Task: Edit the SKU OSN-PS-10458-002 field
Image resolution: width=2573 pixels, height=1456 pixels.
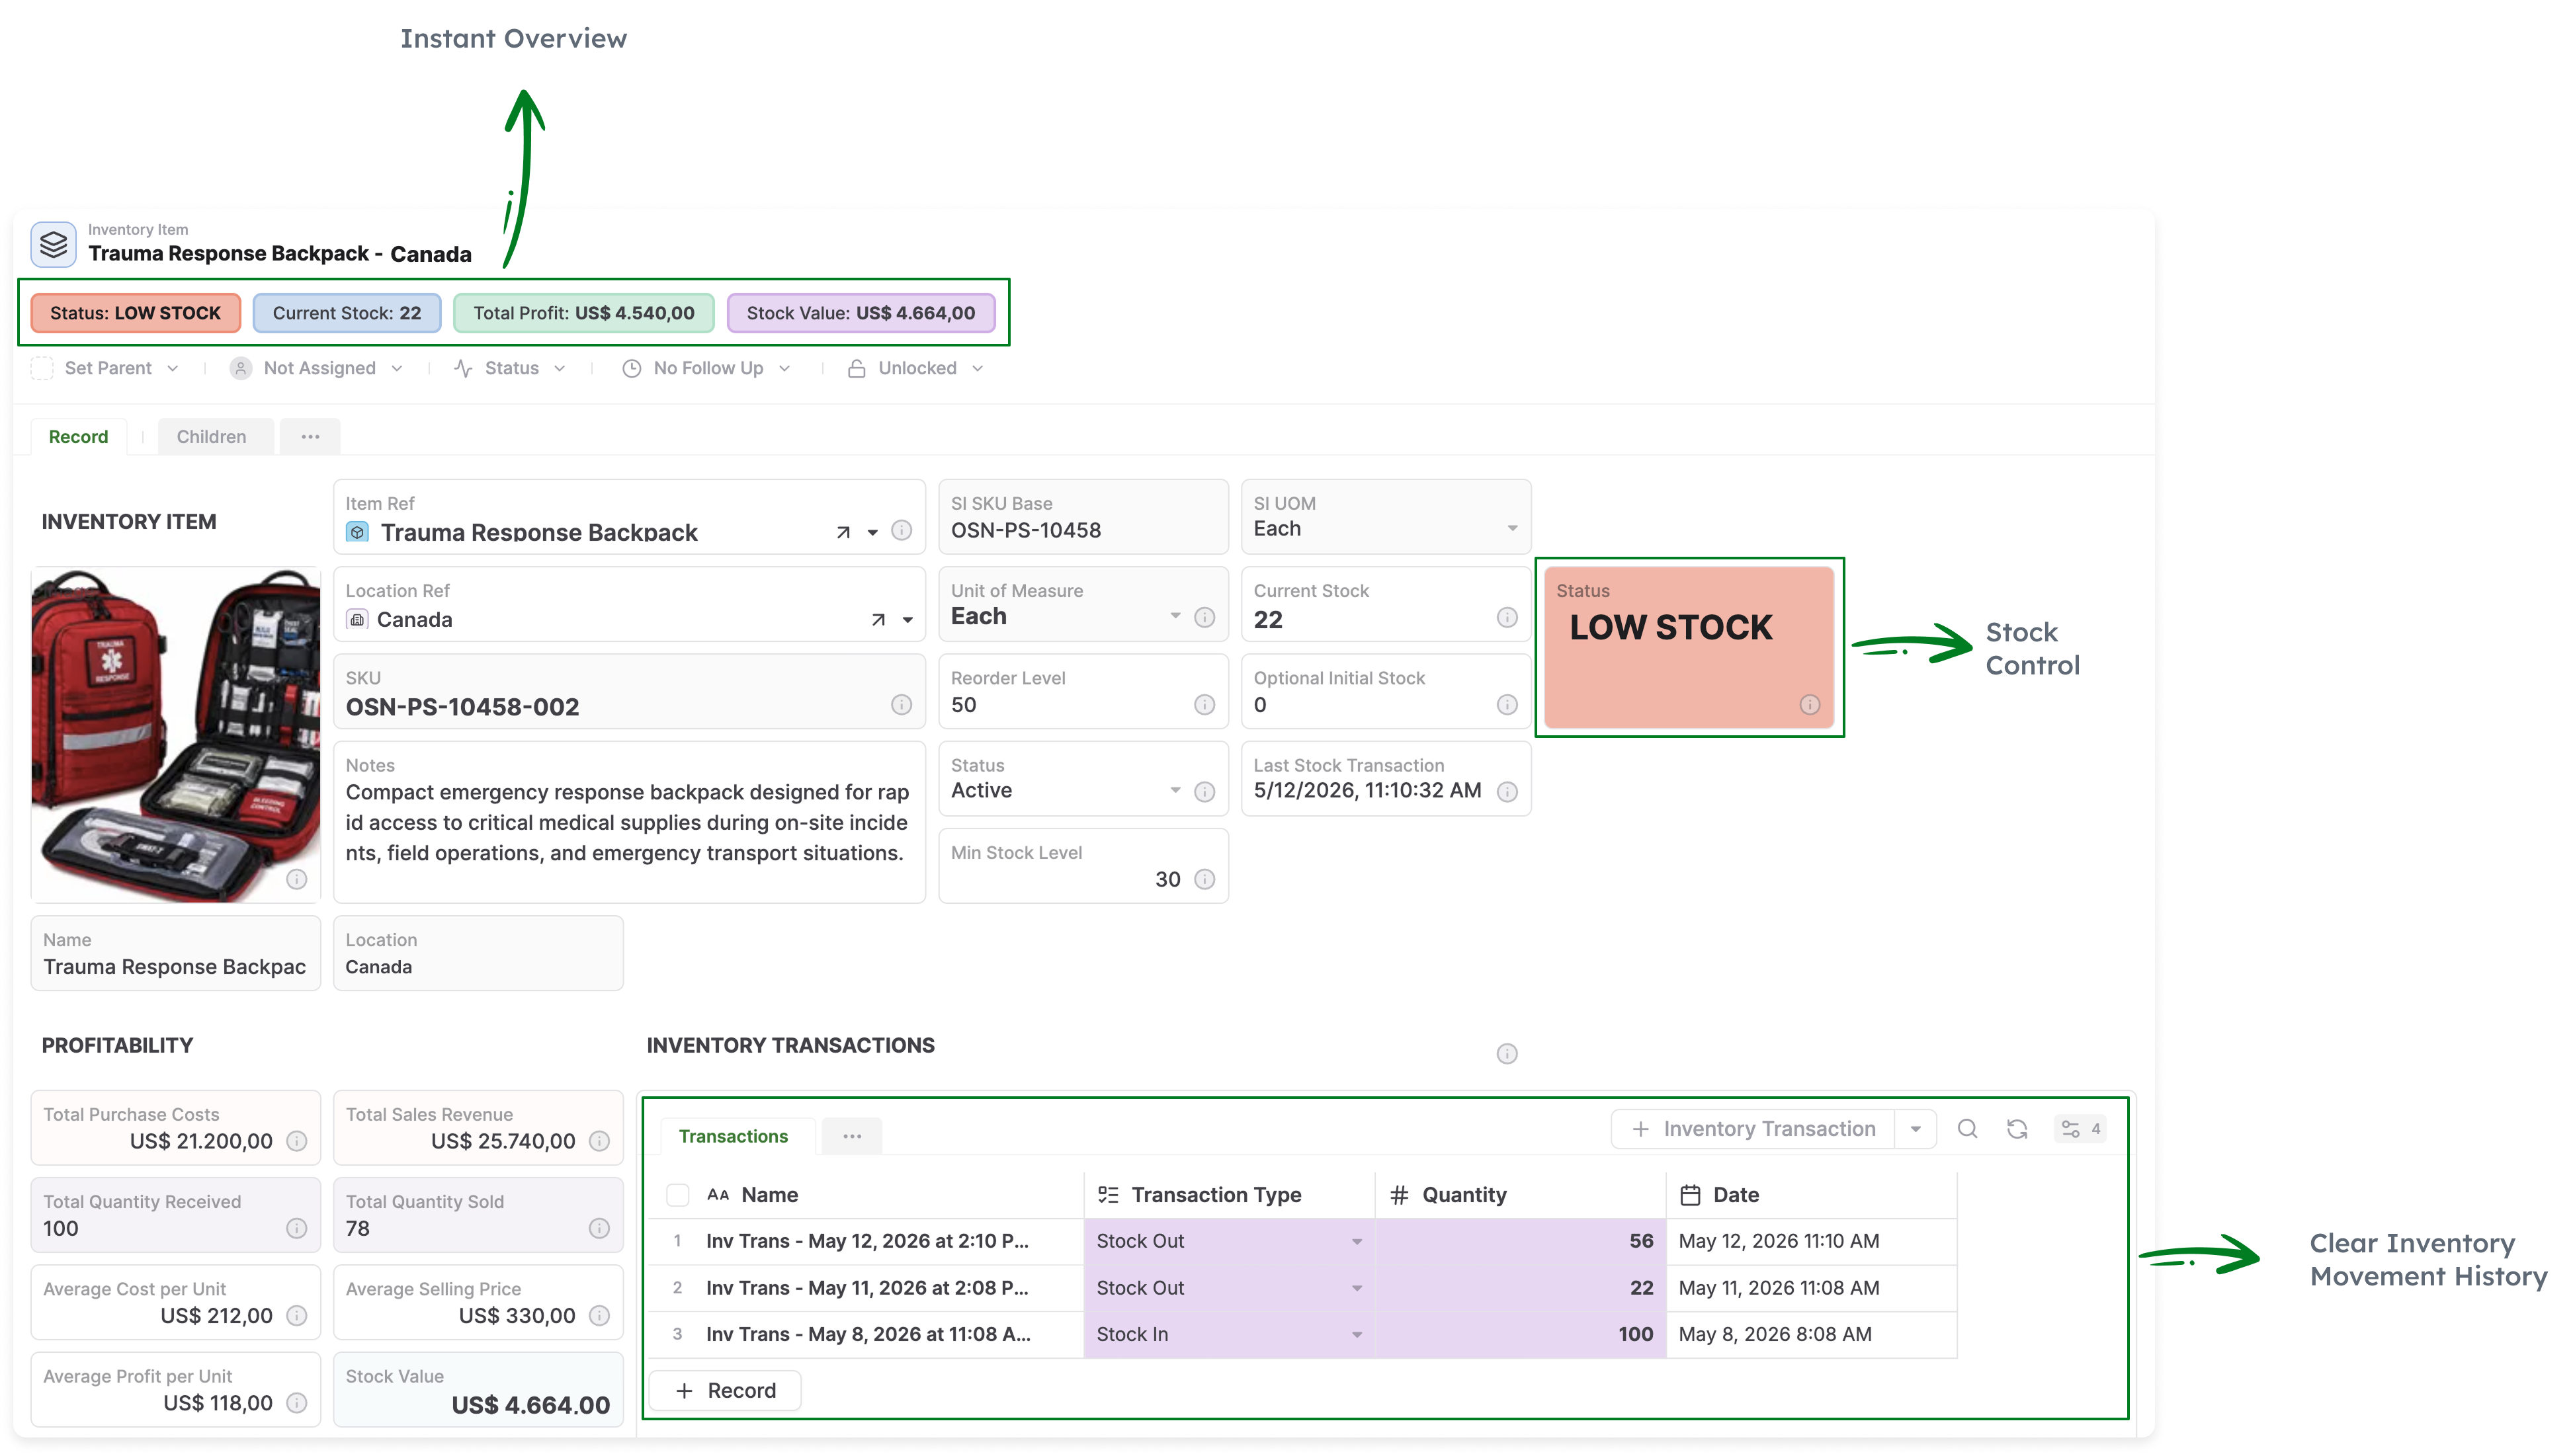Action: click(629, 692)
